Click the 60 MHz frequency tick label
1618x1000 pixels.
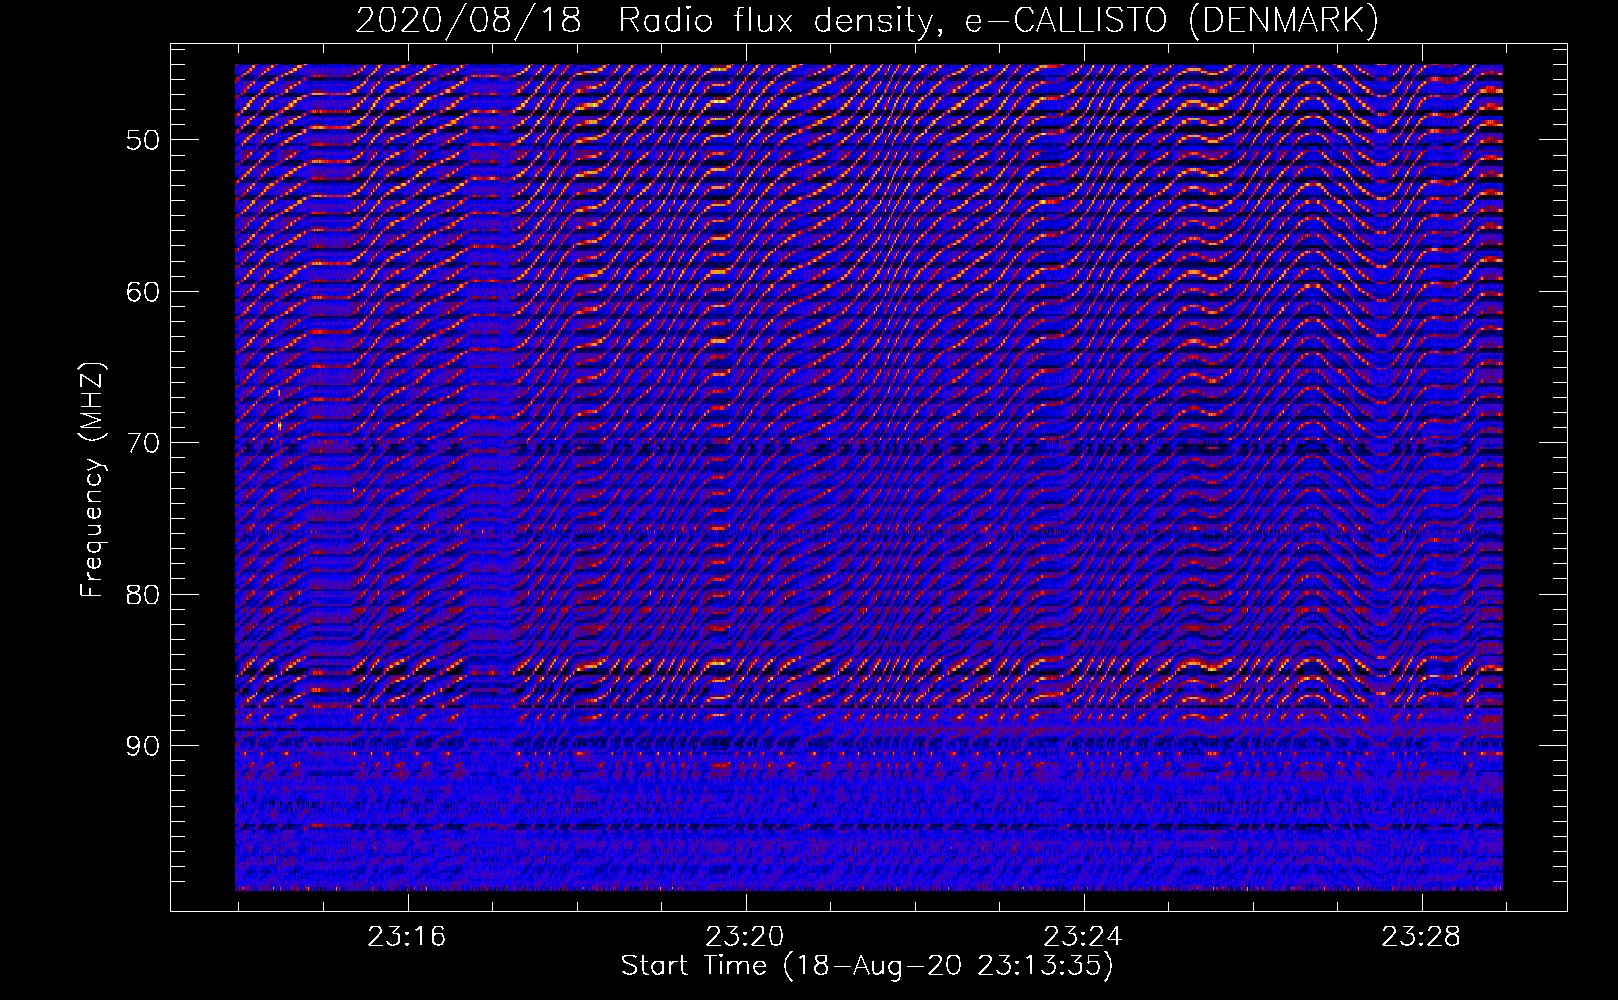143,292
